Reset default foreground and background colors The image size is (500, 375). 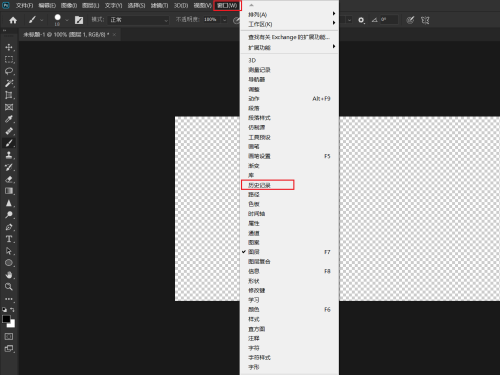[4, 310]
